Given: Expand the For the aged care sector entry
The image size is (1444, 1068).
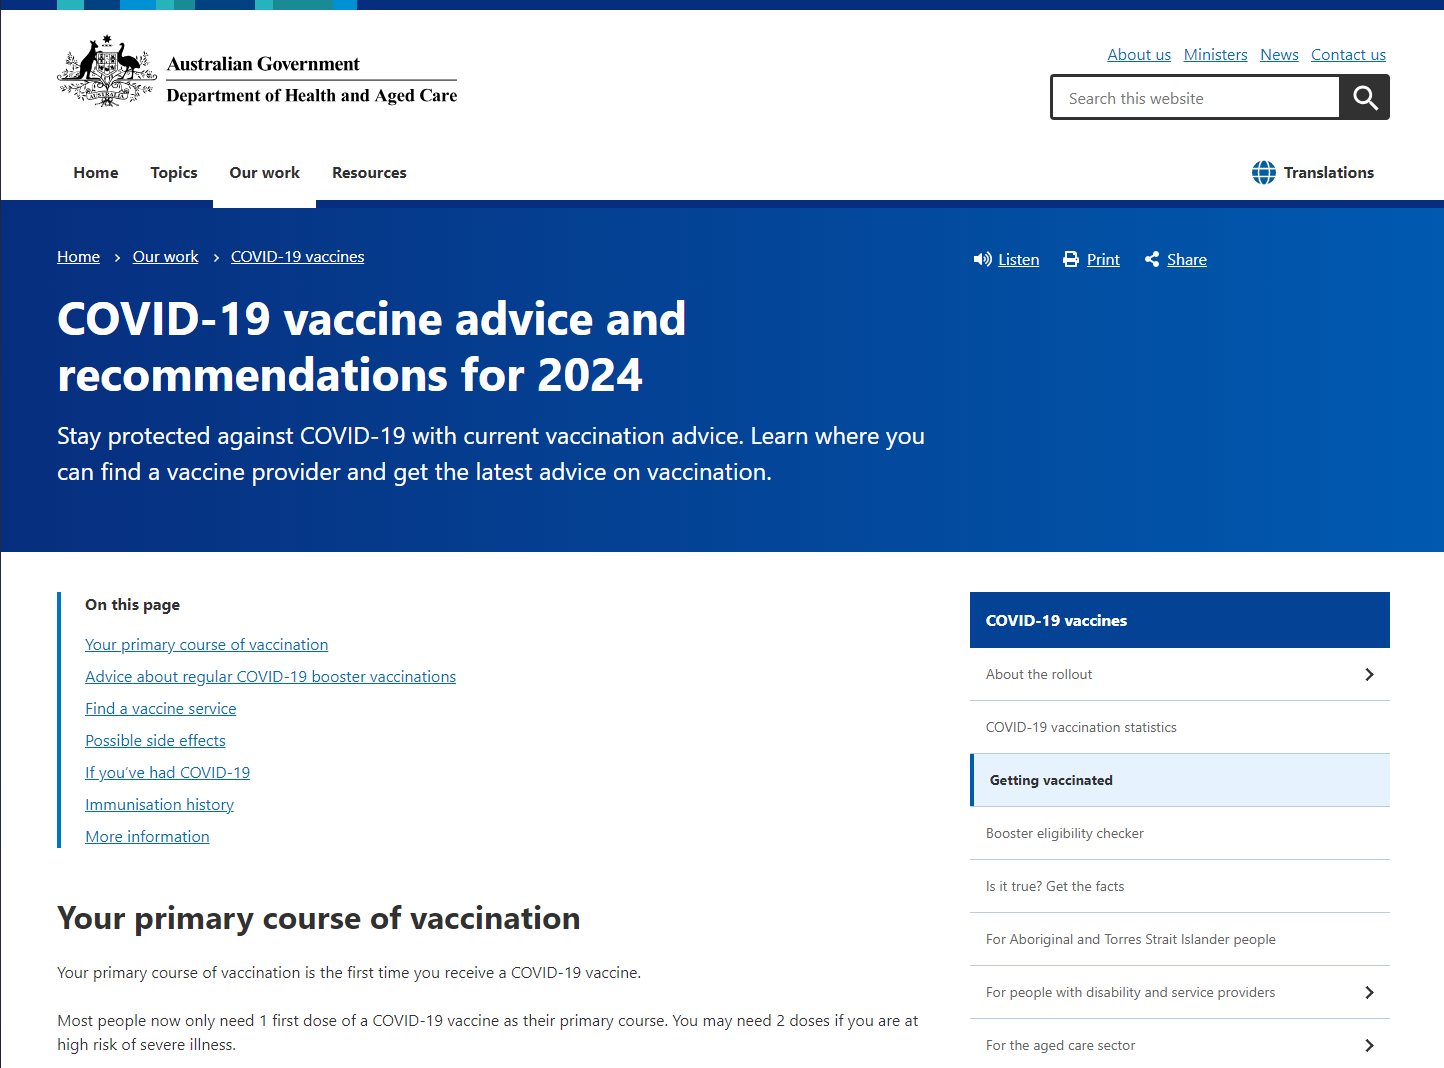Looking at the screenshot, I should click(1369, 1045).
